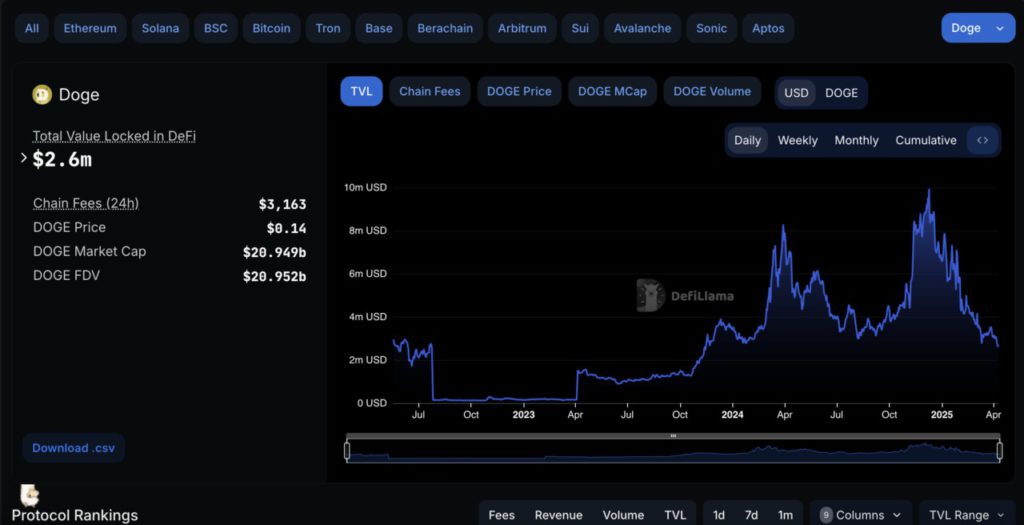Click the Download .csv button

point(73,448)
